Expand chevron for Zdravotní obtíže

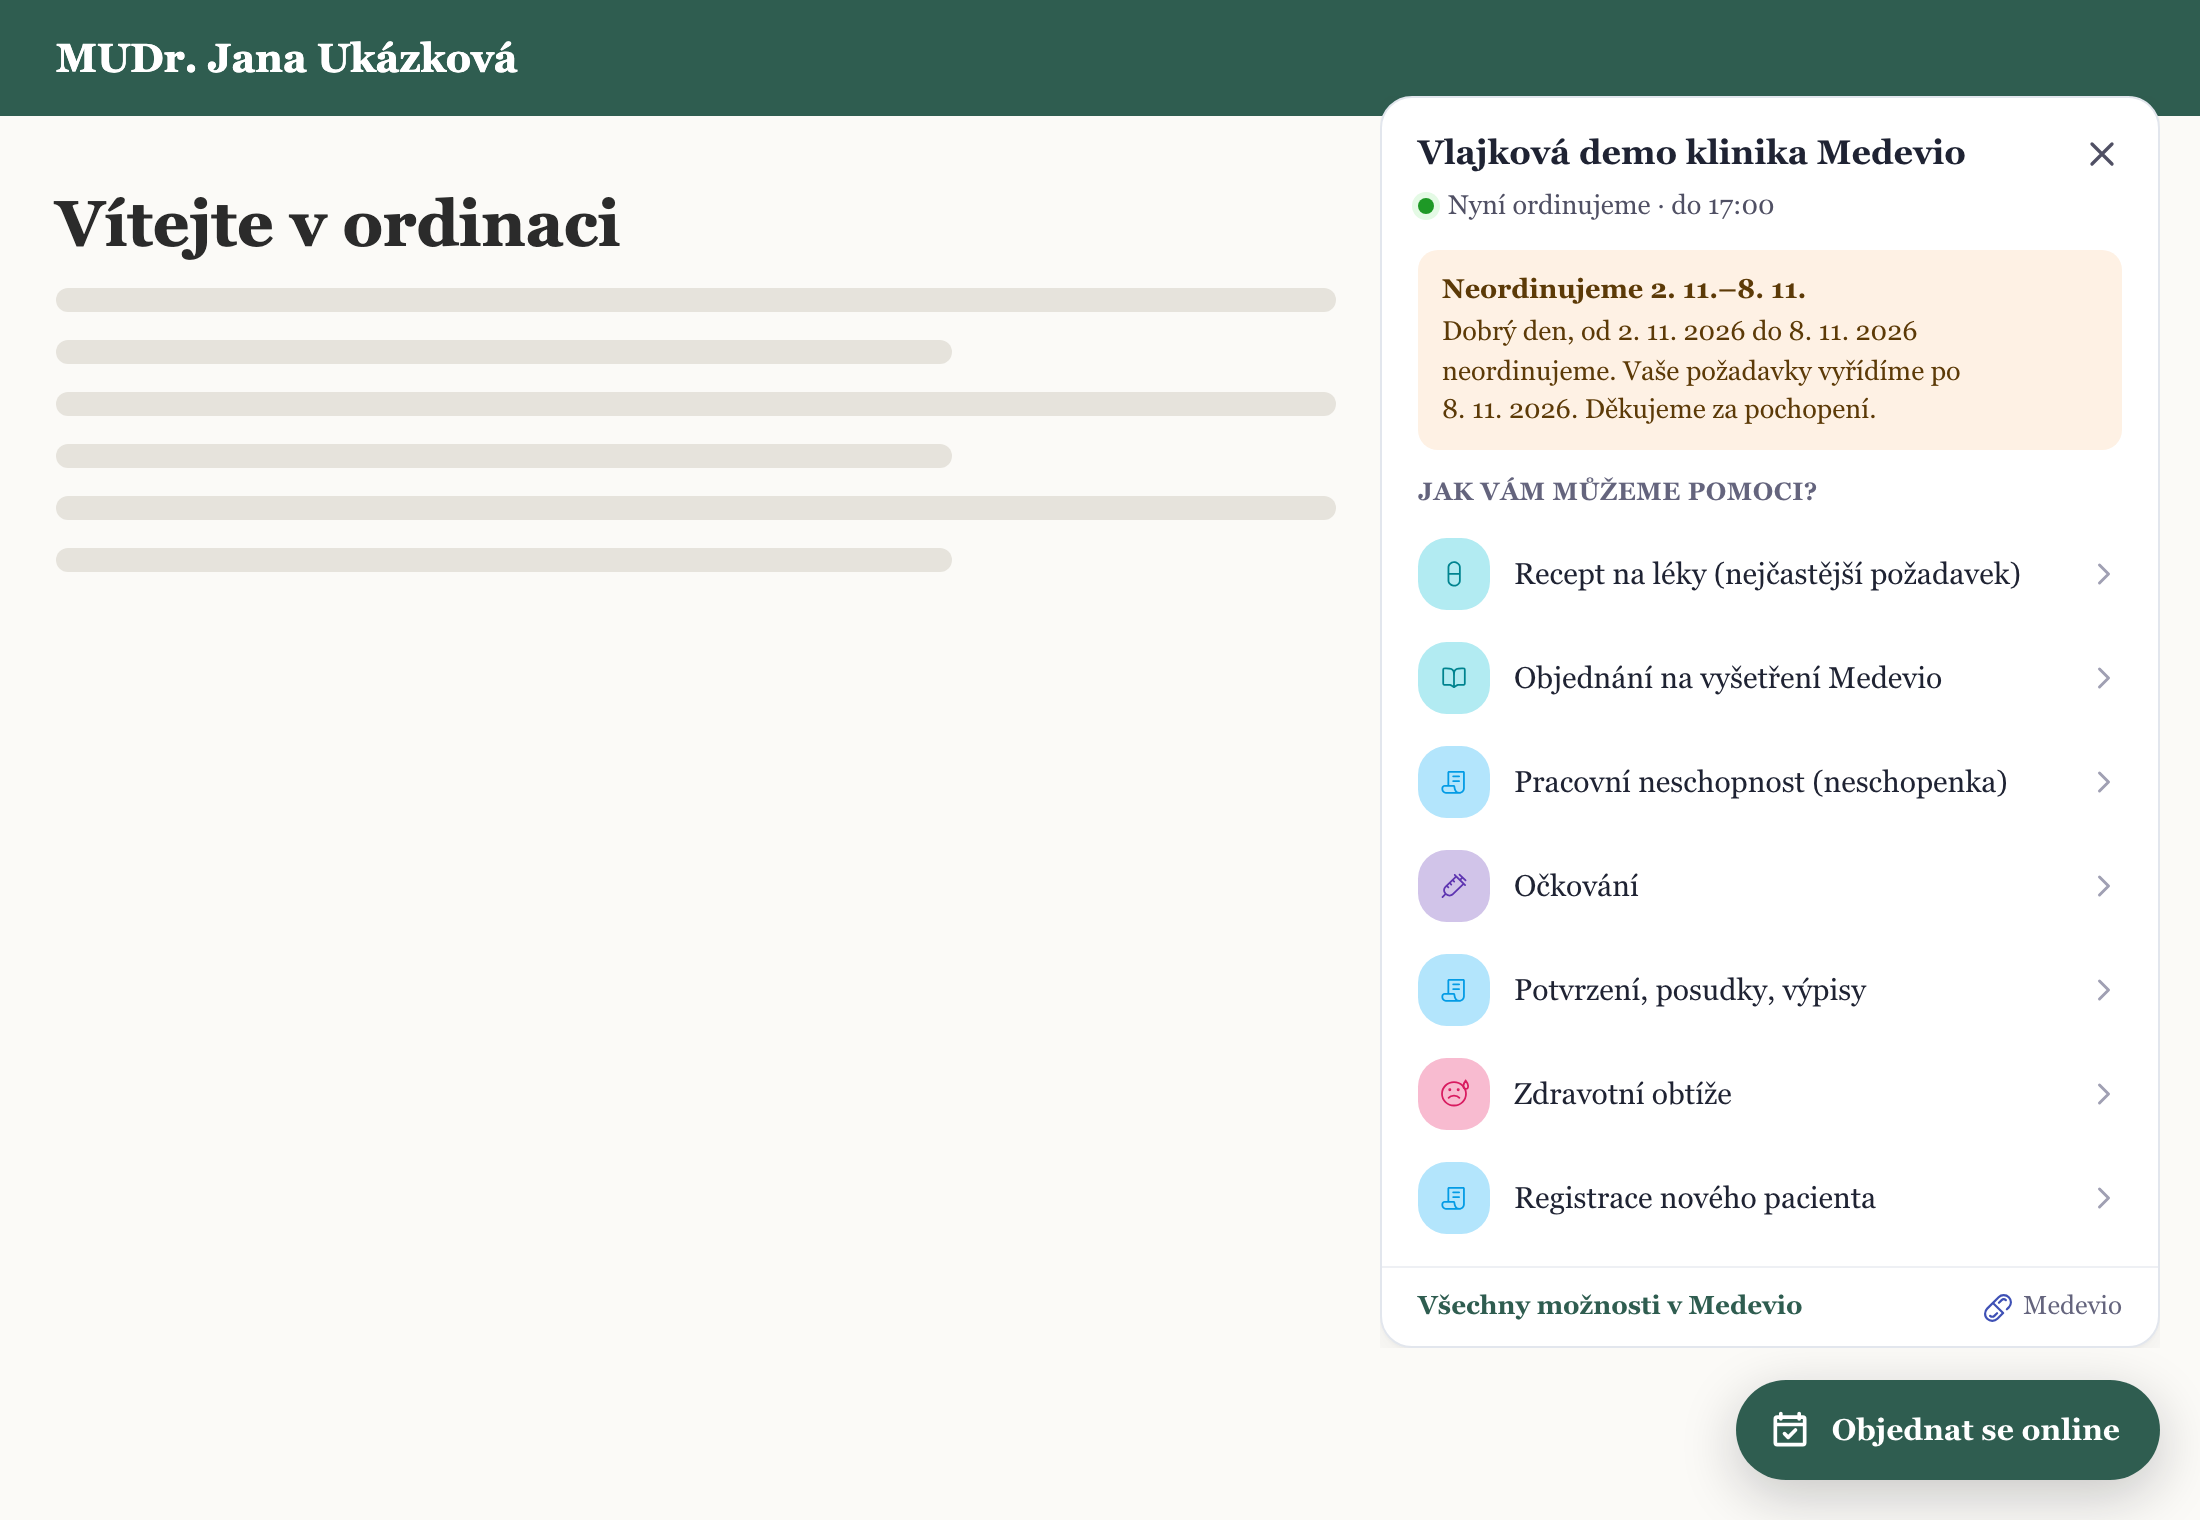(2104, 1094)
